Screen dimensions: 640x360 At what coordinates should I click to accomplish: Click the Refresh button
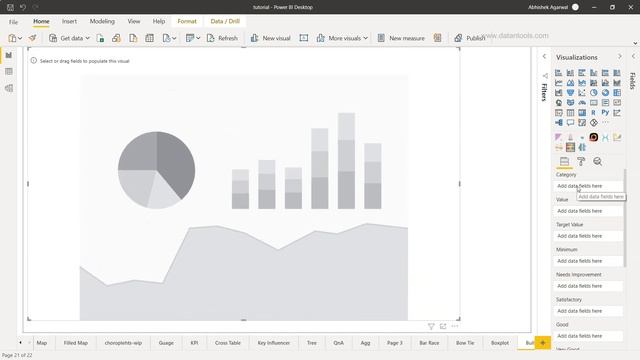pyautogui.click(x=222, y=38)
